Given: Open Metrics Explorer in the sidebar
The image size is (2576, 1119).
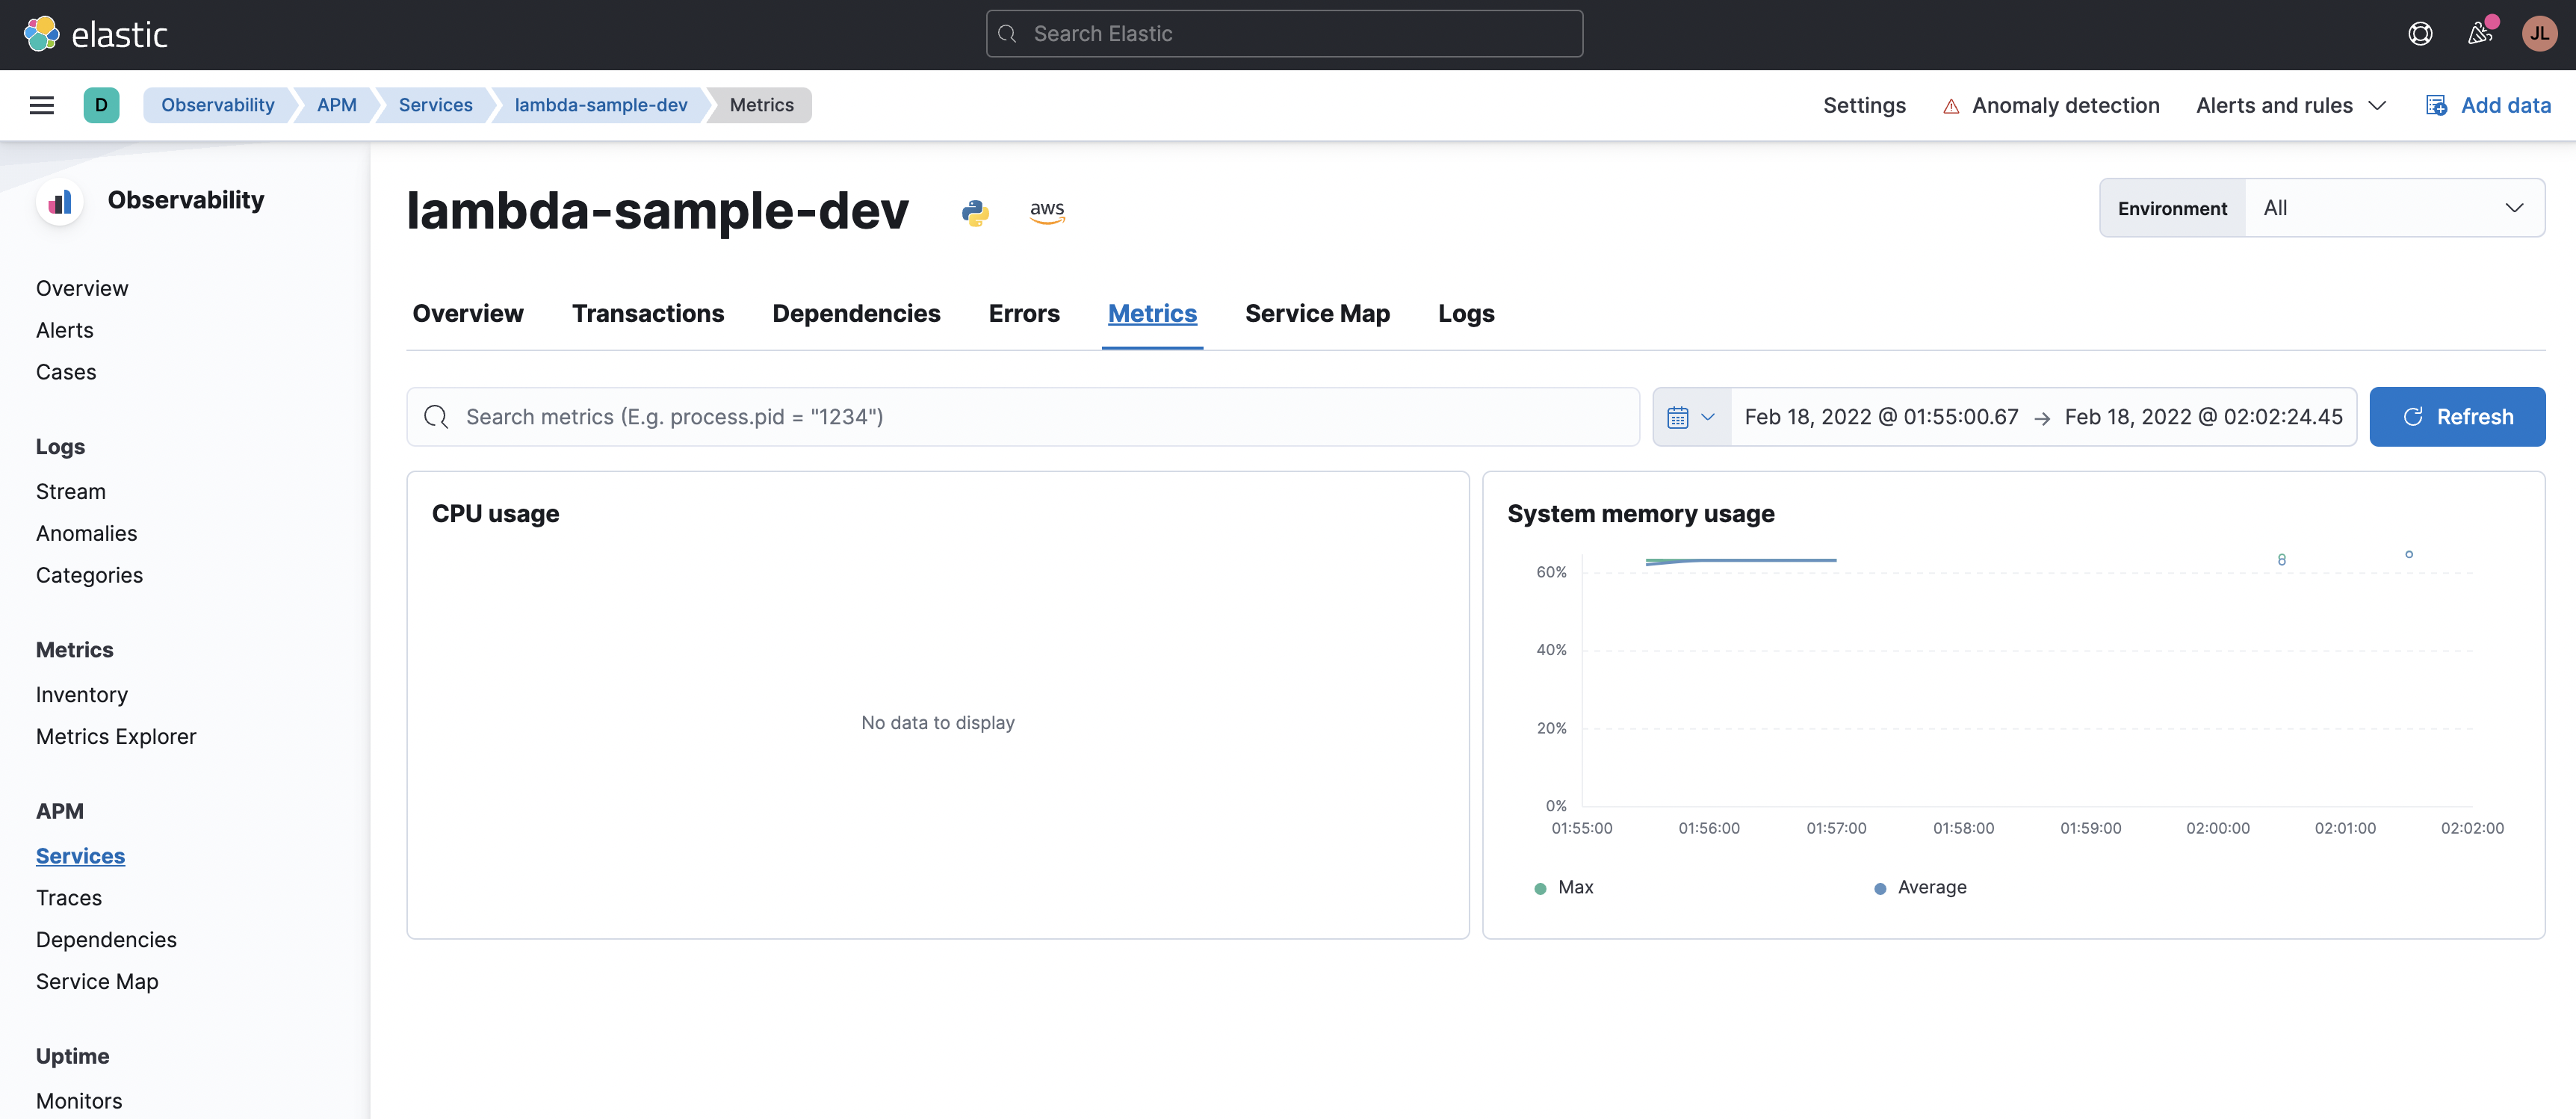Looking at the screenshot, I should [116, 736].
